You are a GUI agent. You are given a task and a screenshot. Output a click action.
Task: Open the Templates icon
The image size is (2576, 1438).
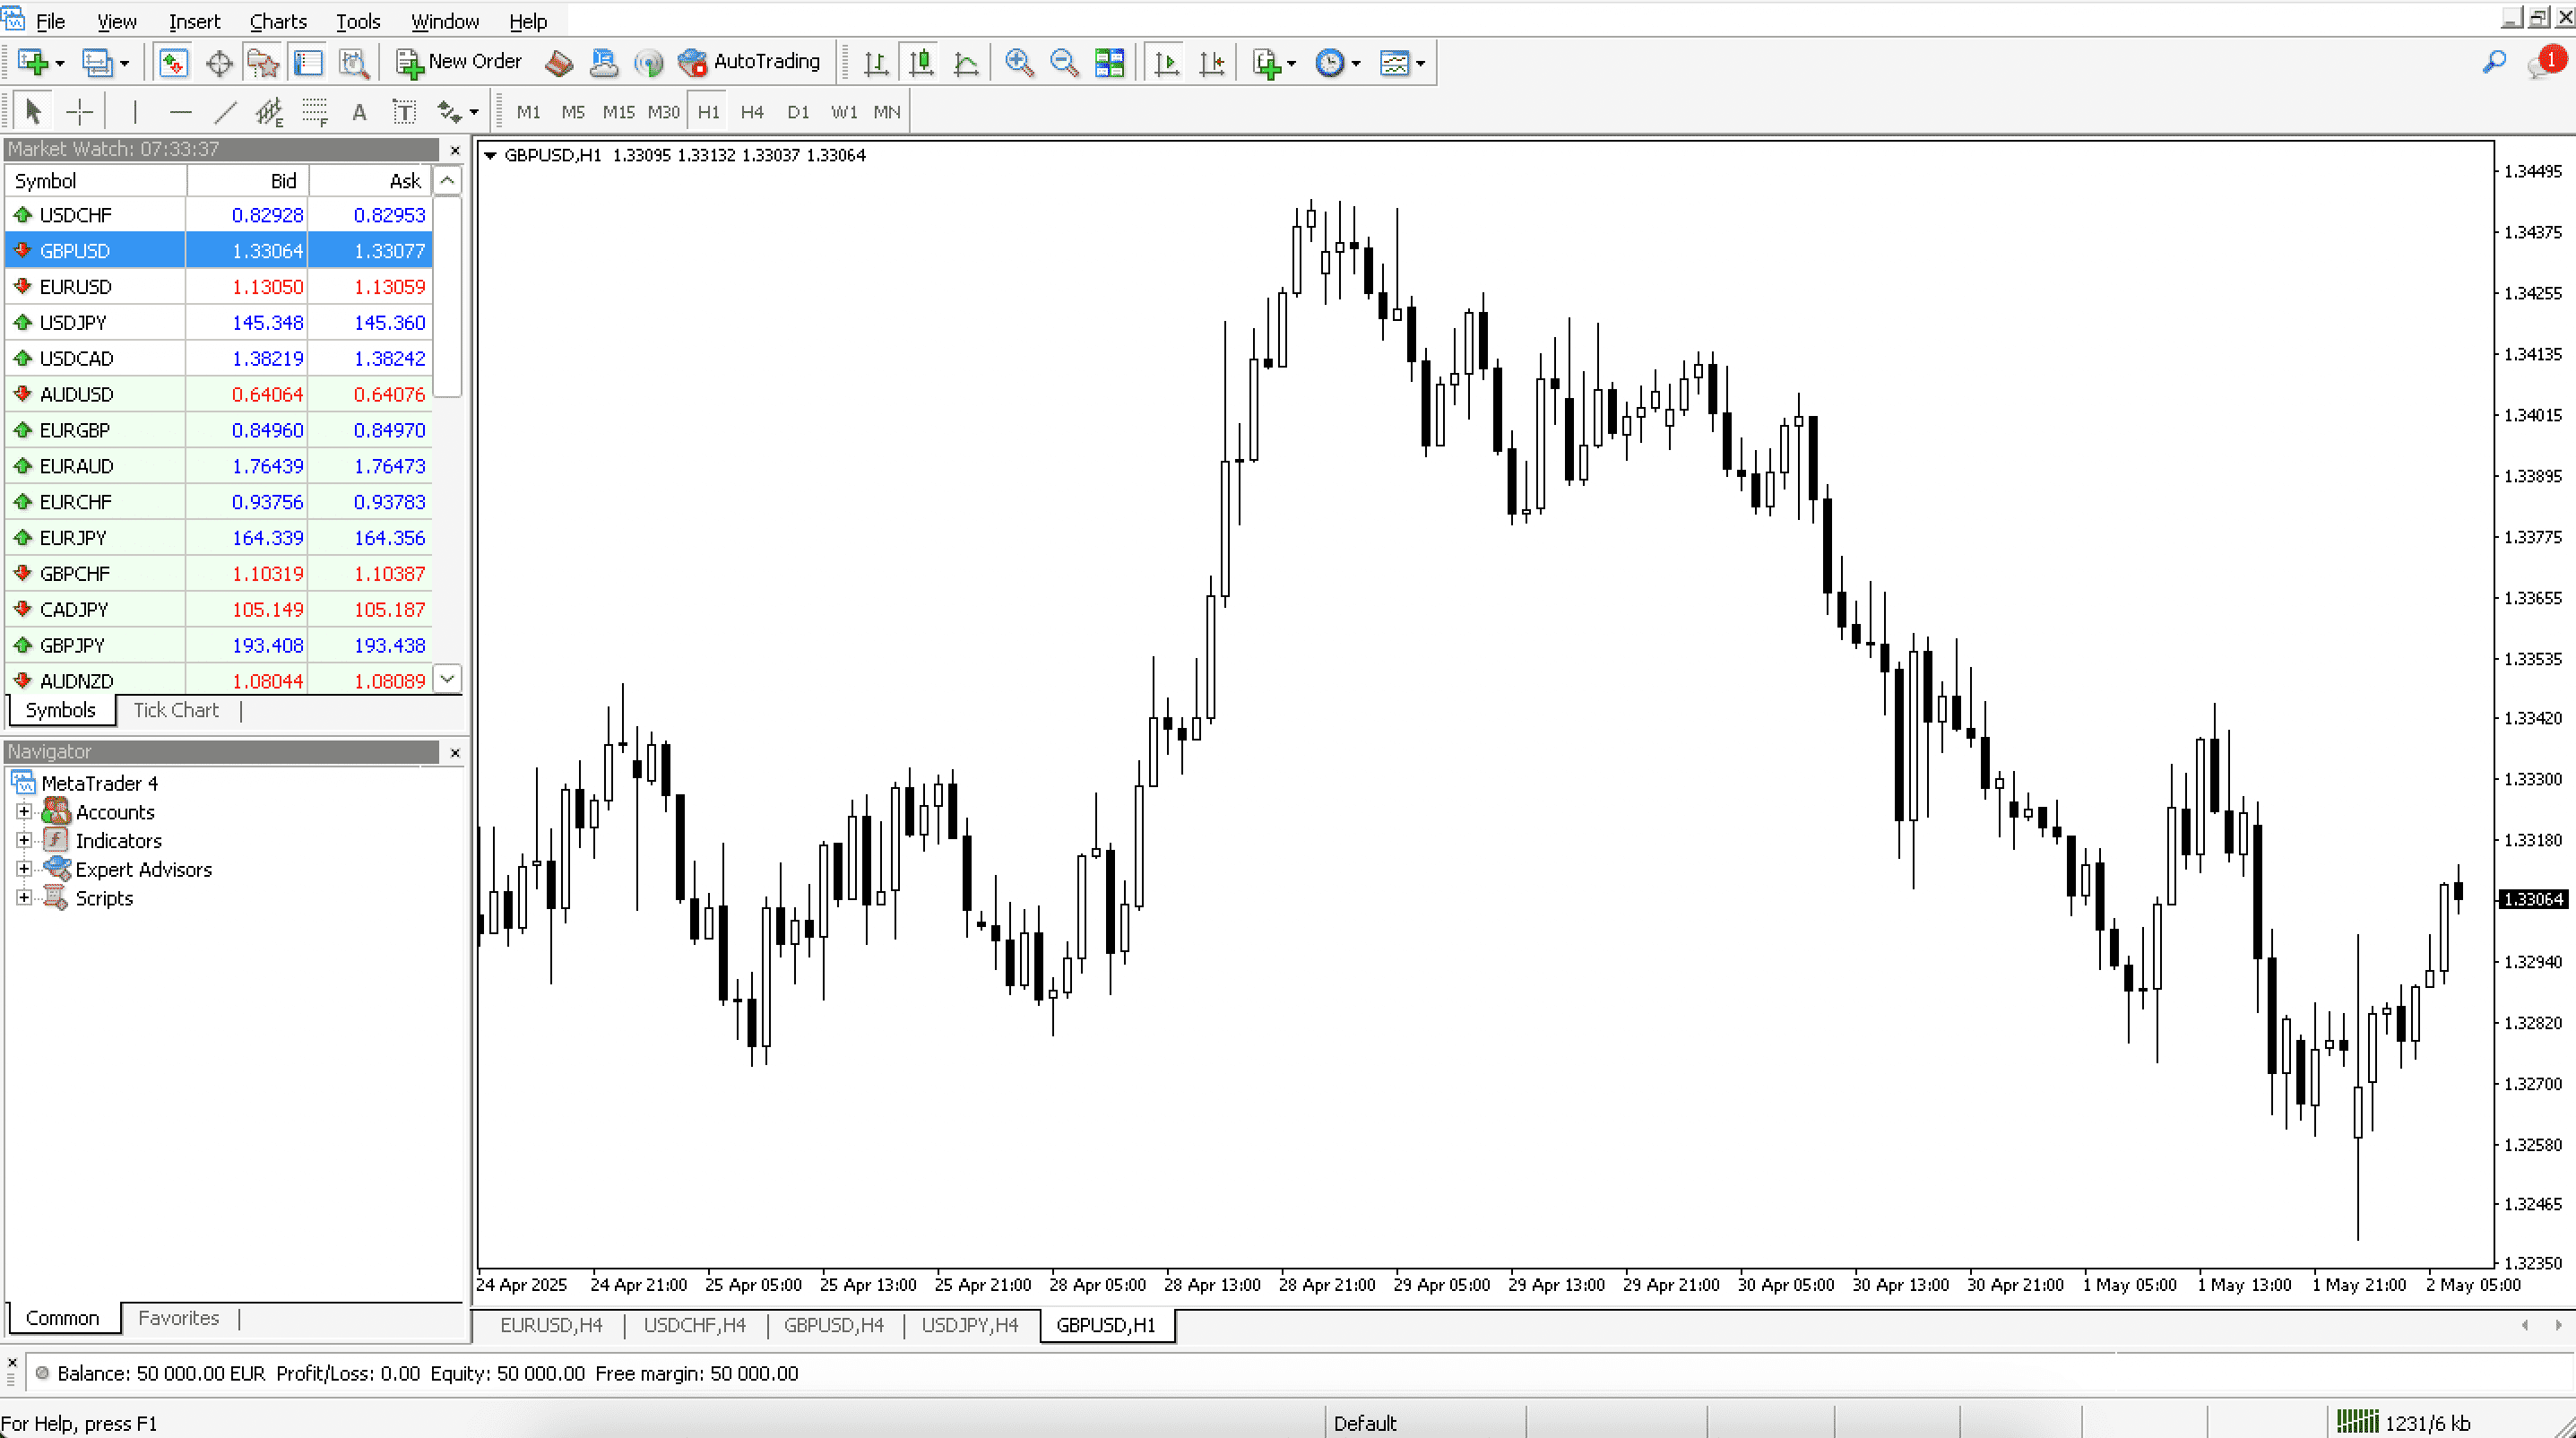click(1394, 63)
